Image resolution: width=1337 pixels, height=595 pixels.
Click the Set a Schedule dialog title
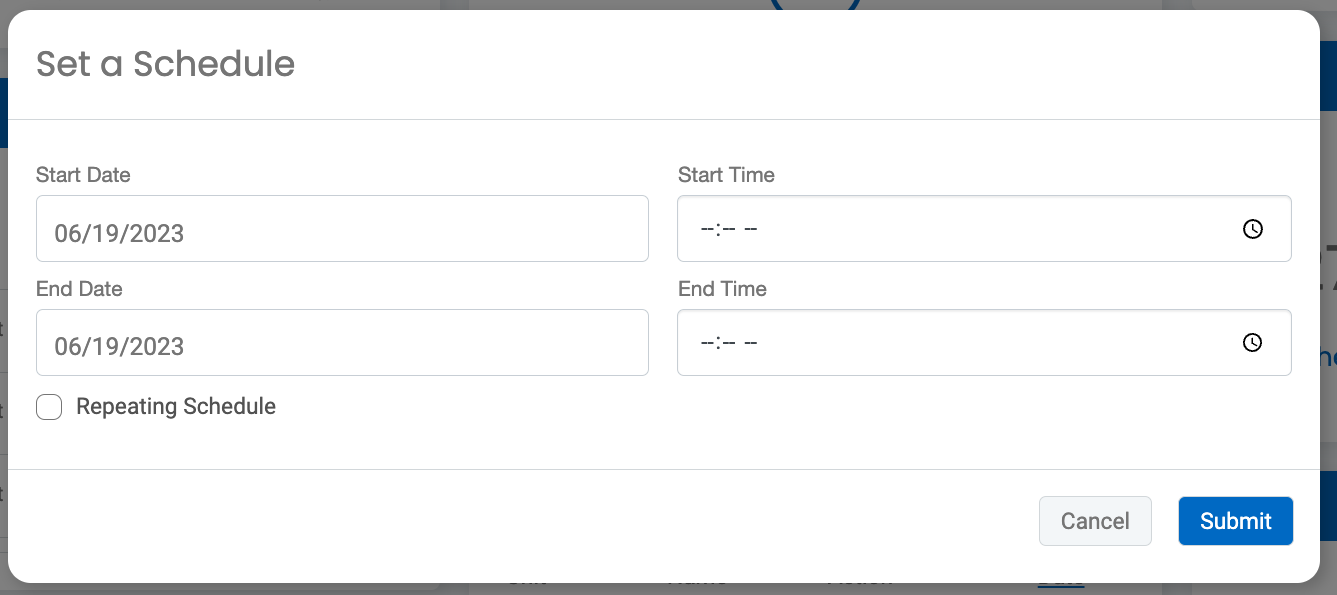(165, 64)
